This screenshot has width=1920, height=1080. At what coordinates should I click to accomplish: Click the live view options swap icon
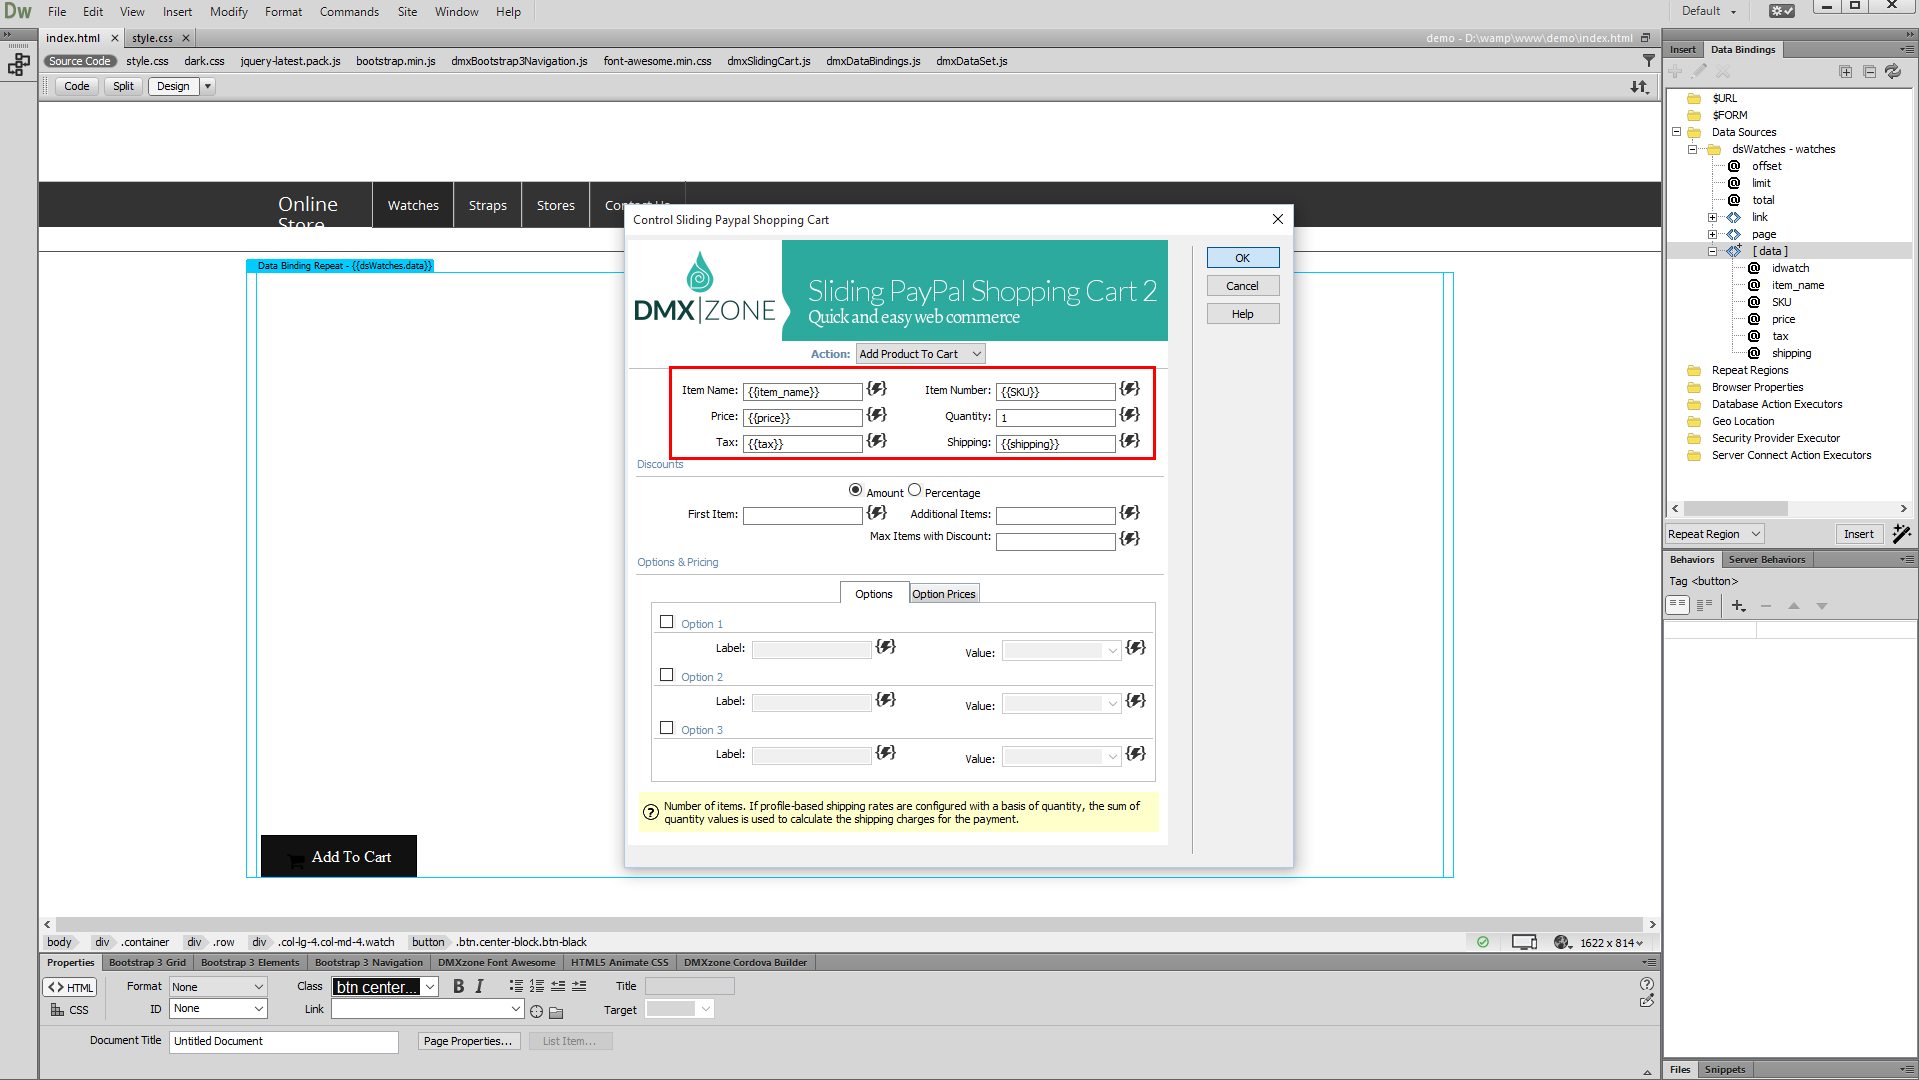[x=1639, y=87]
